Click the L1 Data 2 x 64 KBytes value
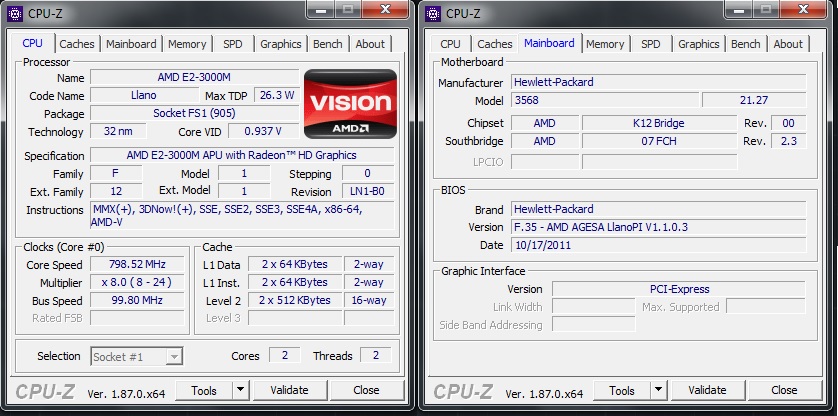Viewport: 838px width, 416px height. click(x=295, y=264)
